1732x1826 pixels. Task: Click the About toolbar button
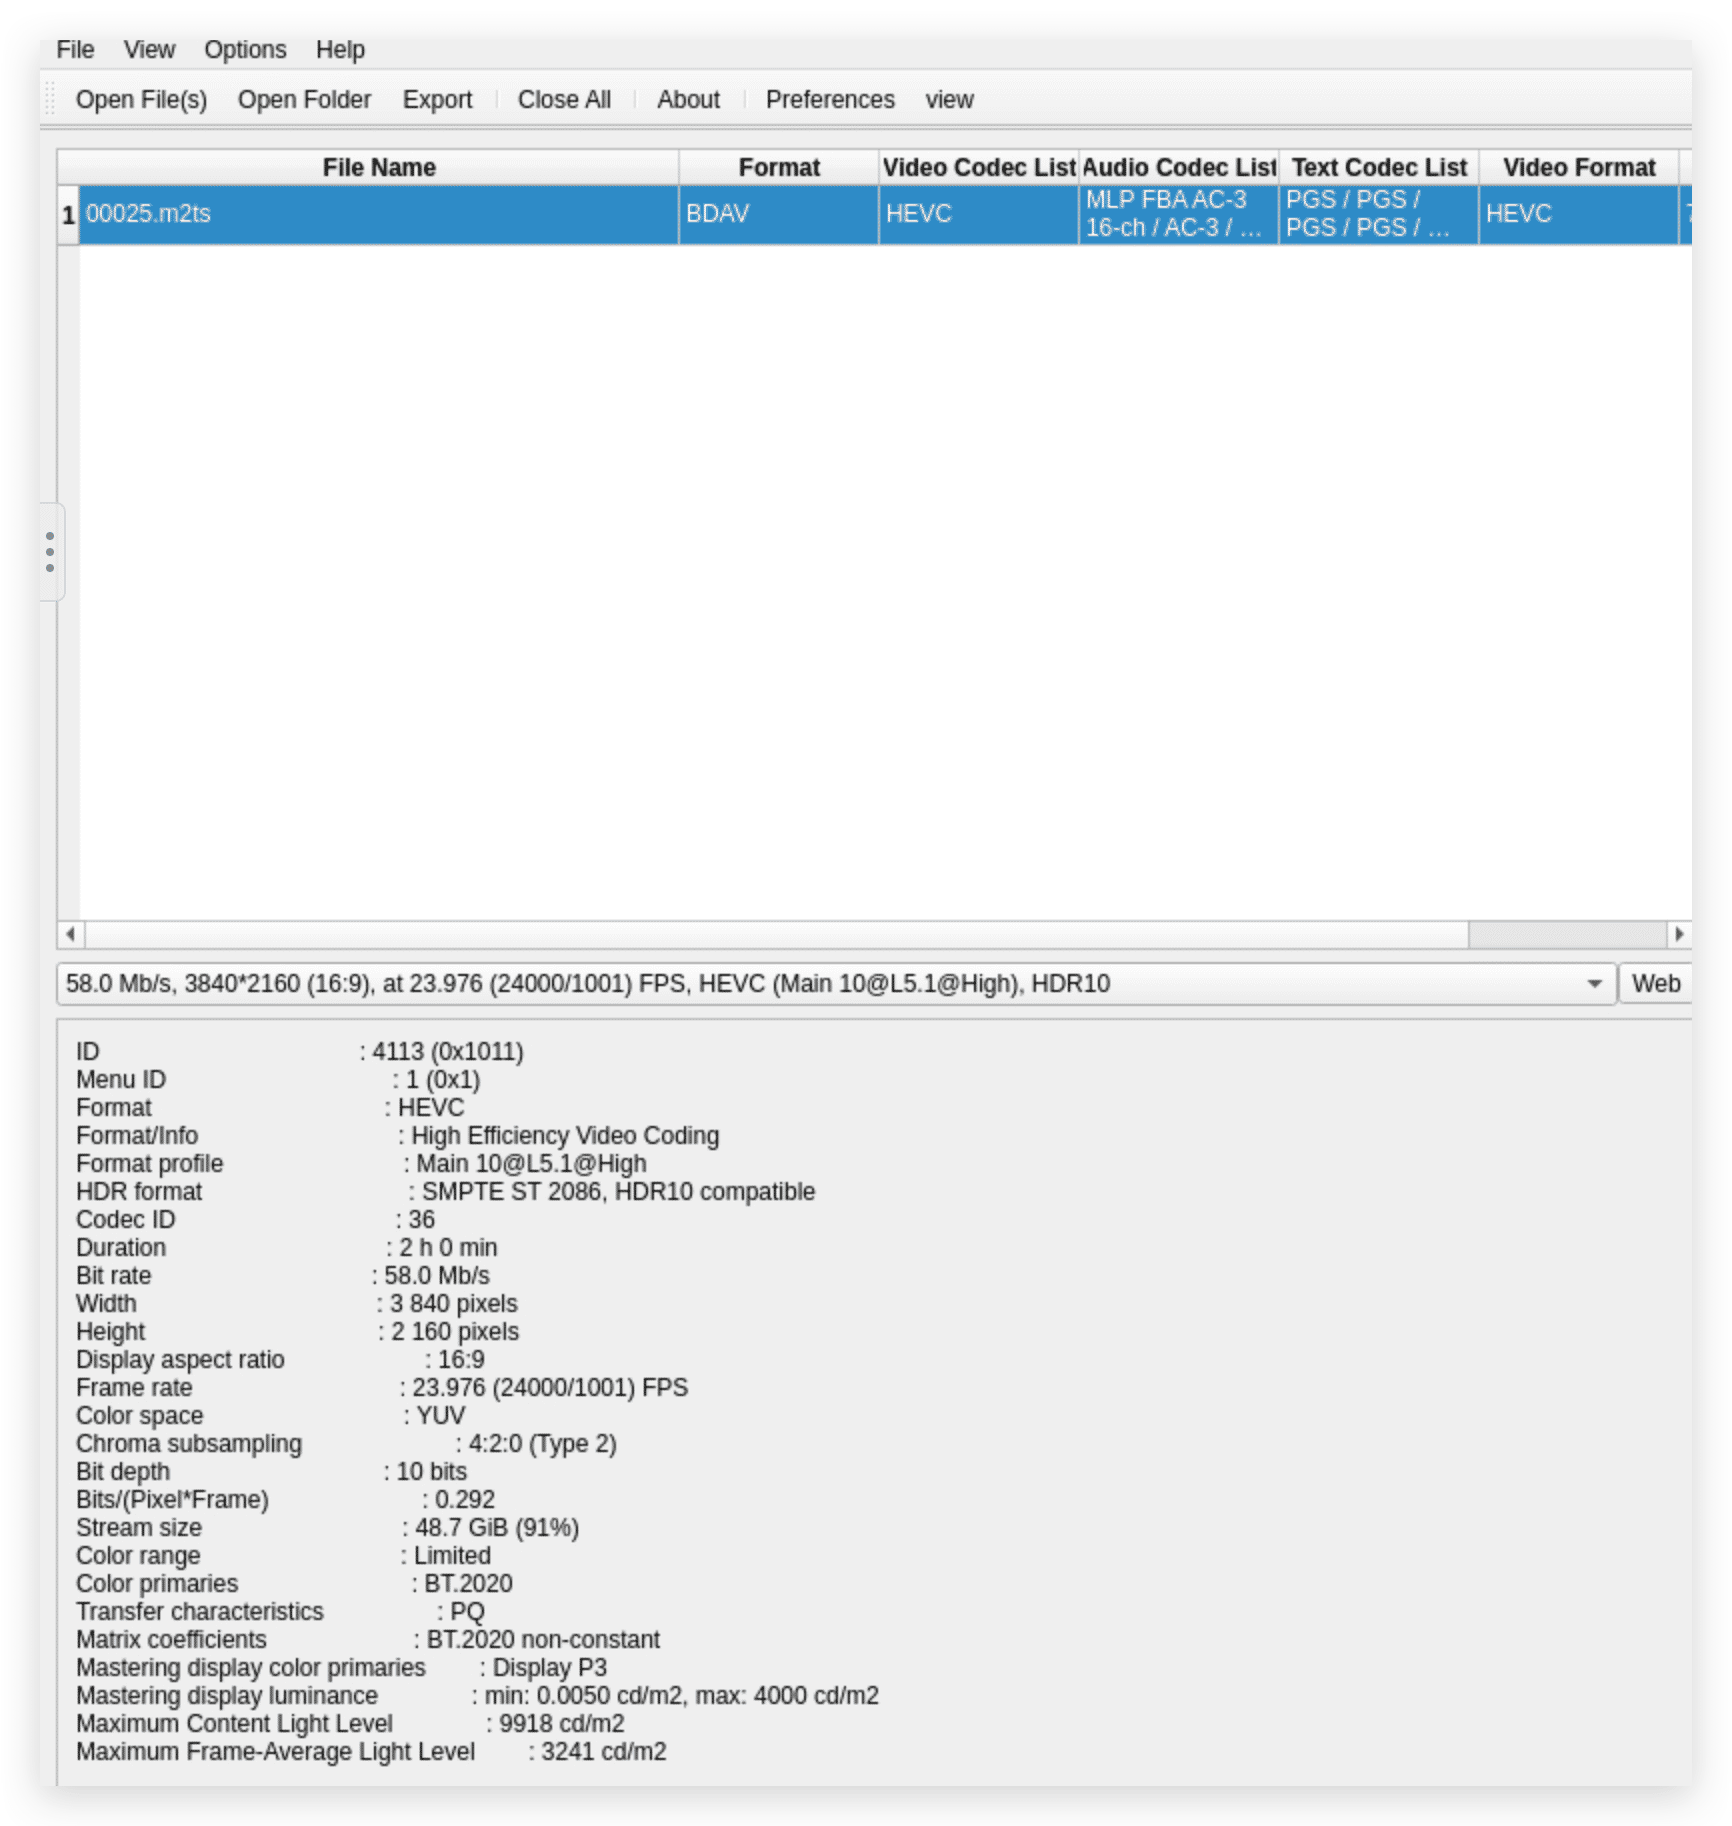coord(688,100)
